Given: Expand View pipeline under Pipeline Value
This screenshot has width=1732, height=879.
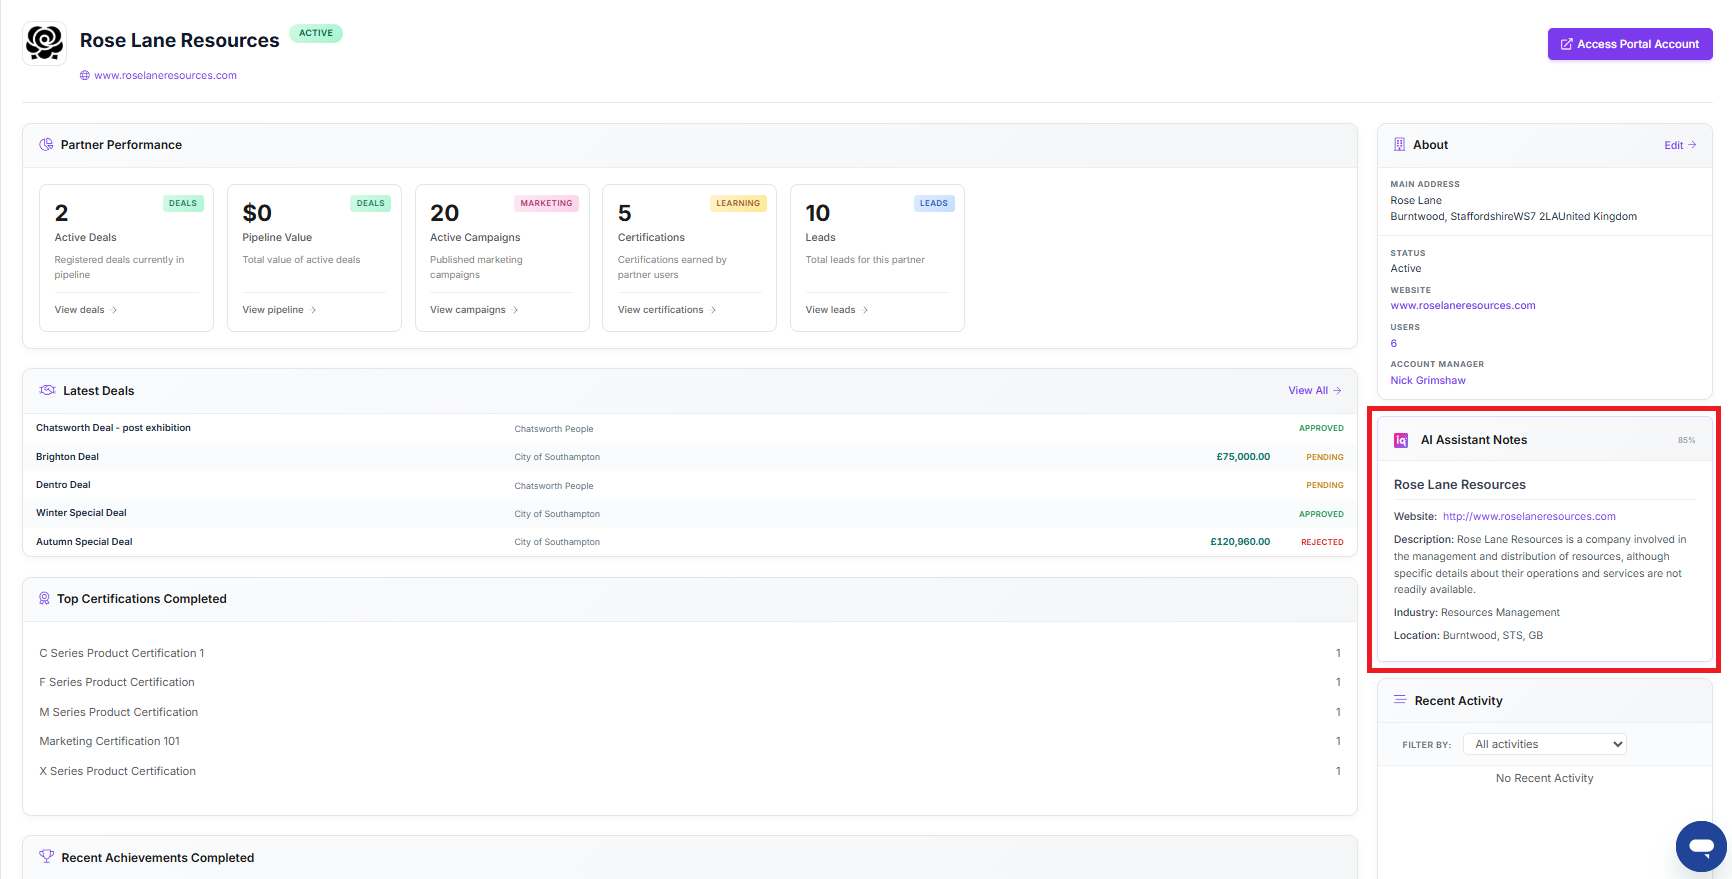Looking at the screenshot, I should [x=279, y=310].
